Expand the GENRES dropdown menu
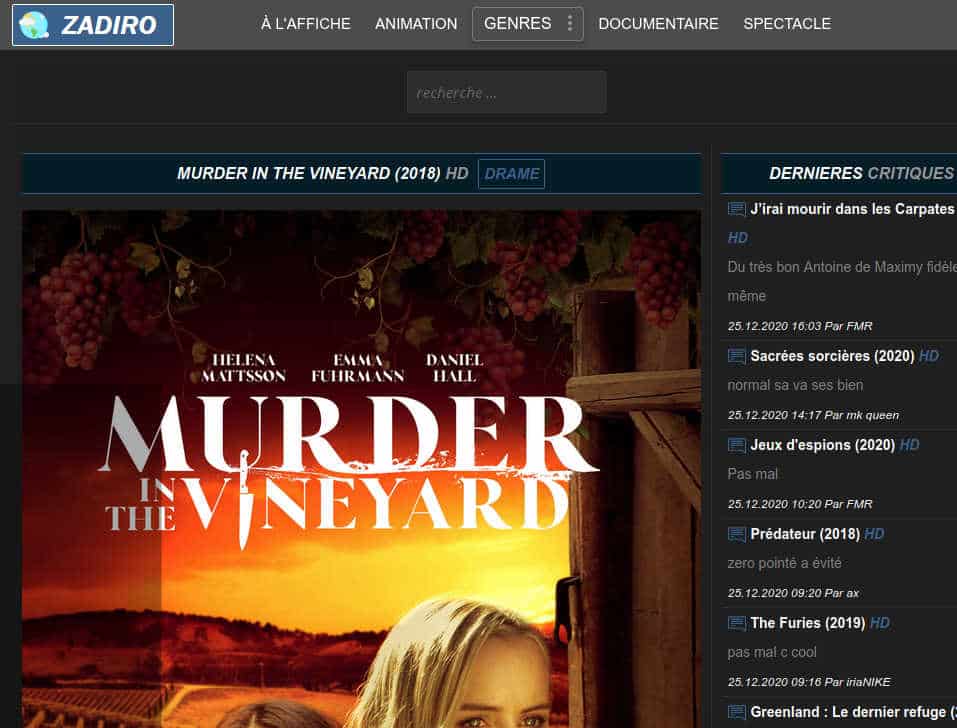957x728 pixels. click(x=527, y=24)
